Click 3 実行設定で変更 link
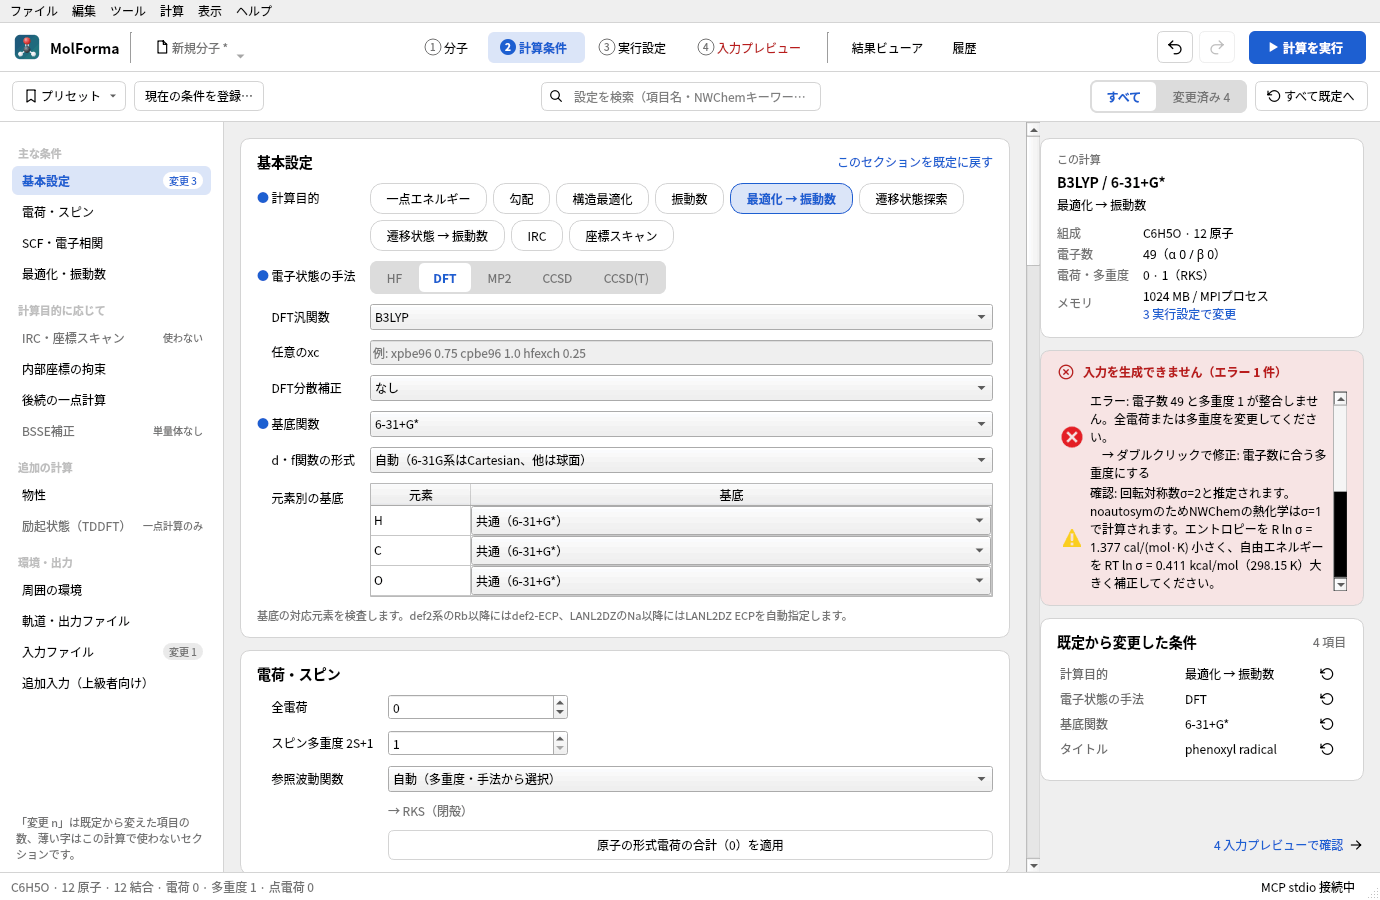Viewport: 1380px width, 900px height. 1189,314
